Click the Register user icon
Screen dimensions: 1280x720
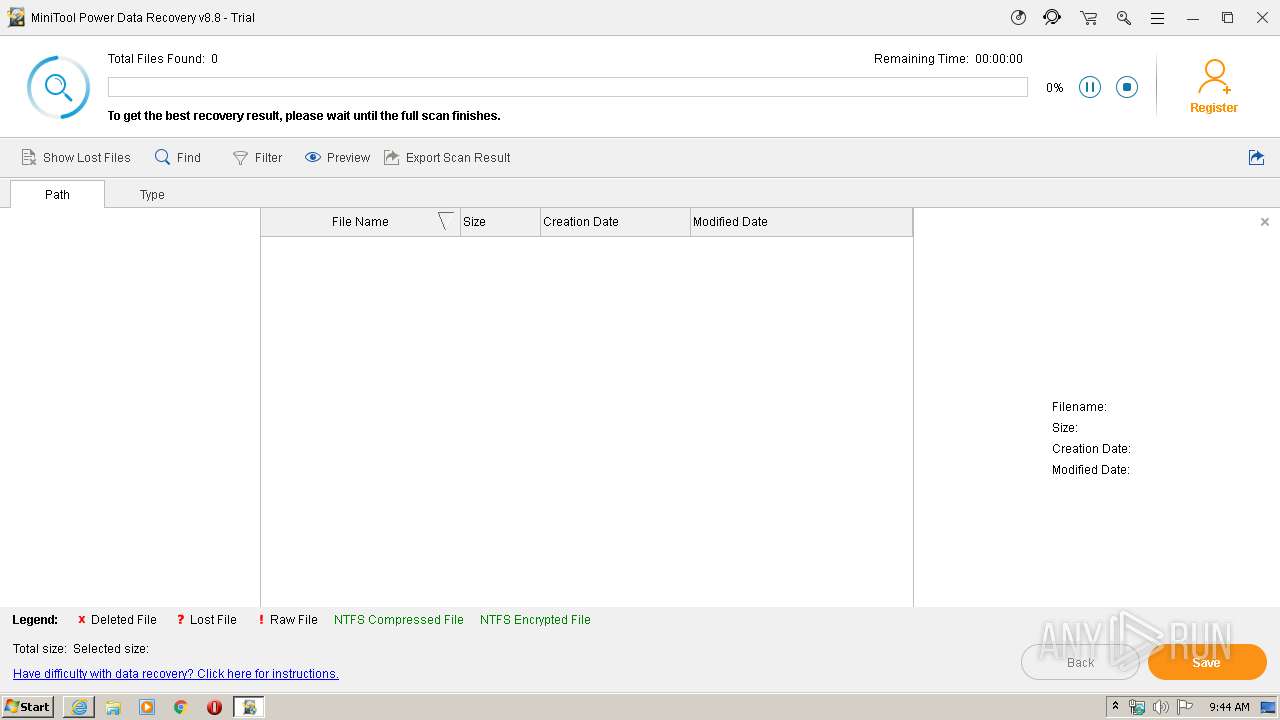pyautogui.click(x=1214, y=76)
